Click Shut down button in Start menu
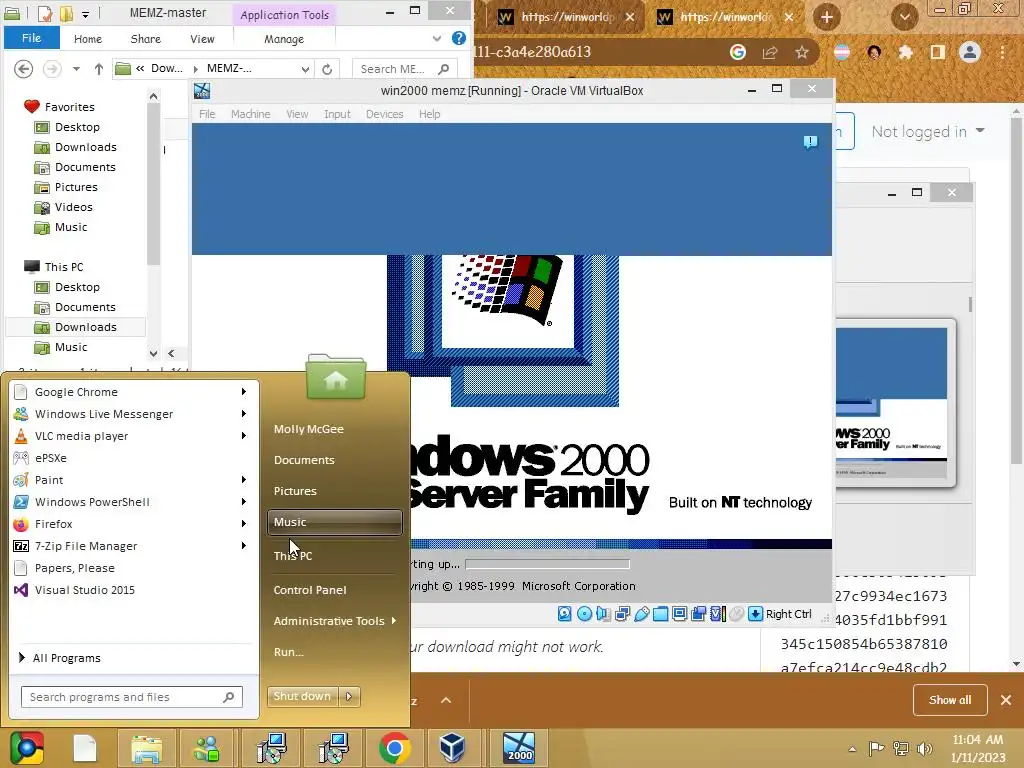Image resolution: width=1024 pixels, height=768 pixels. 303,696
